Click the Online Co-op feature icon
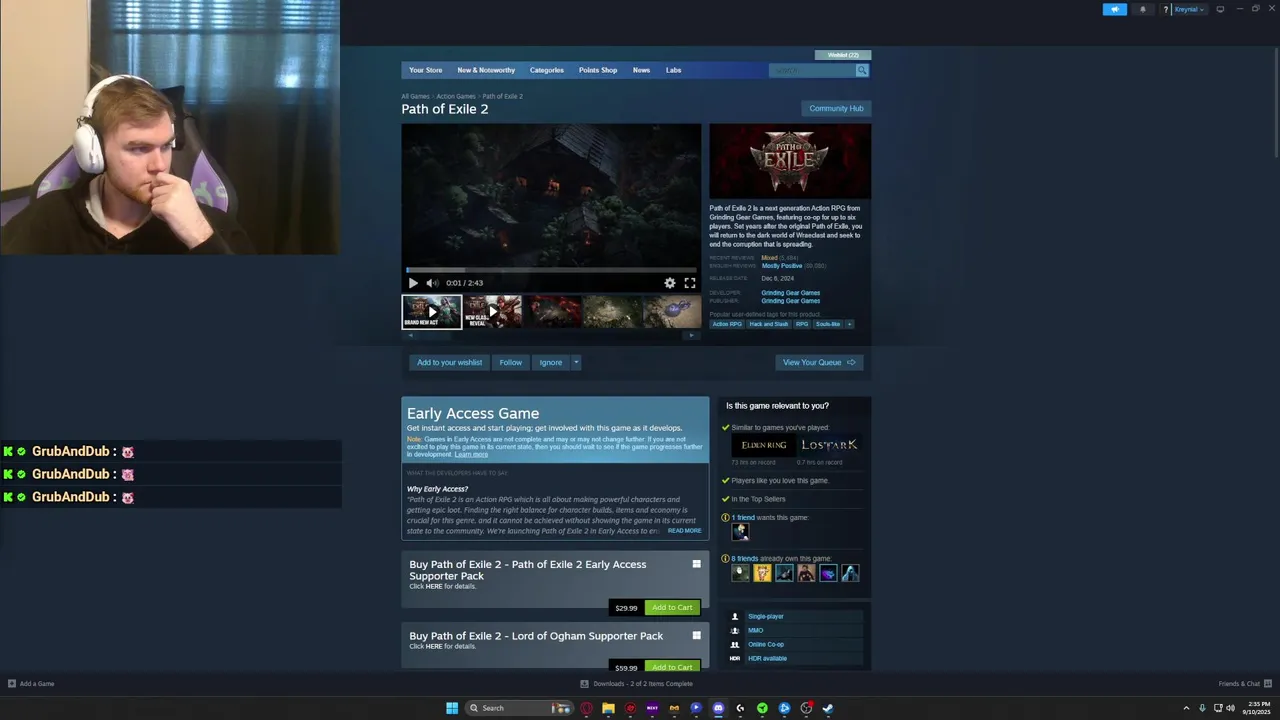 735,645
